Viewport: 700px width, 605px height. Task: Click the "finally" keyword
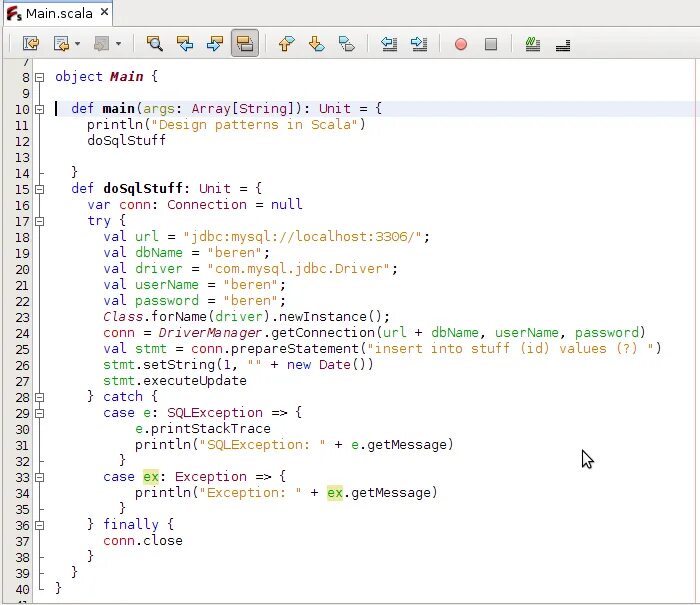coord(130,524)
